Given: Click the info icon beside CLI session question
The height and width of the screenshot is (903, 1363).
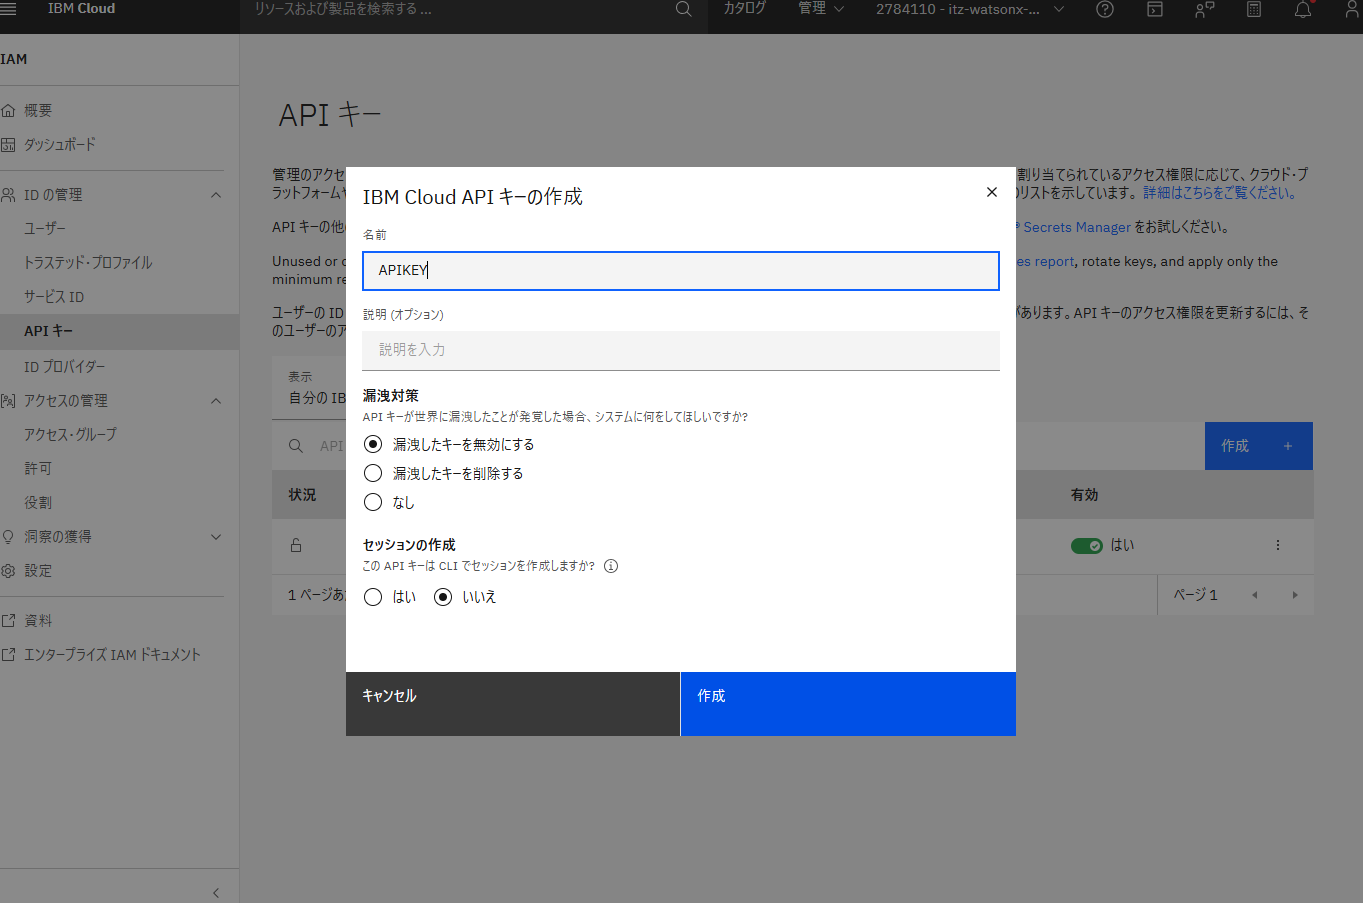Looking at the screenshot, I should point(611,566).
